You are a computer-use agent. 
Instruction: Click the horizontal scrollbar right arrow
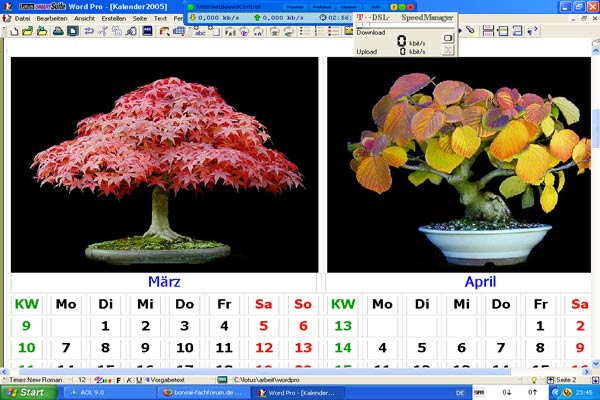tap(586, 371)
